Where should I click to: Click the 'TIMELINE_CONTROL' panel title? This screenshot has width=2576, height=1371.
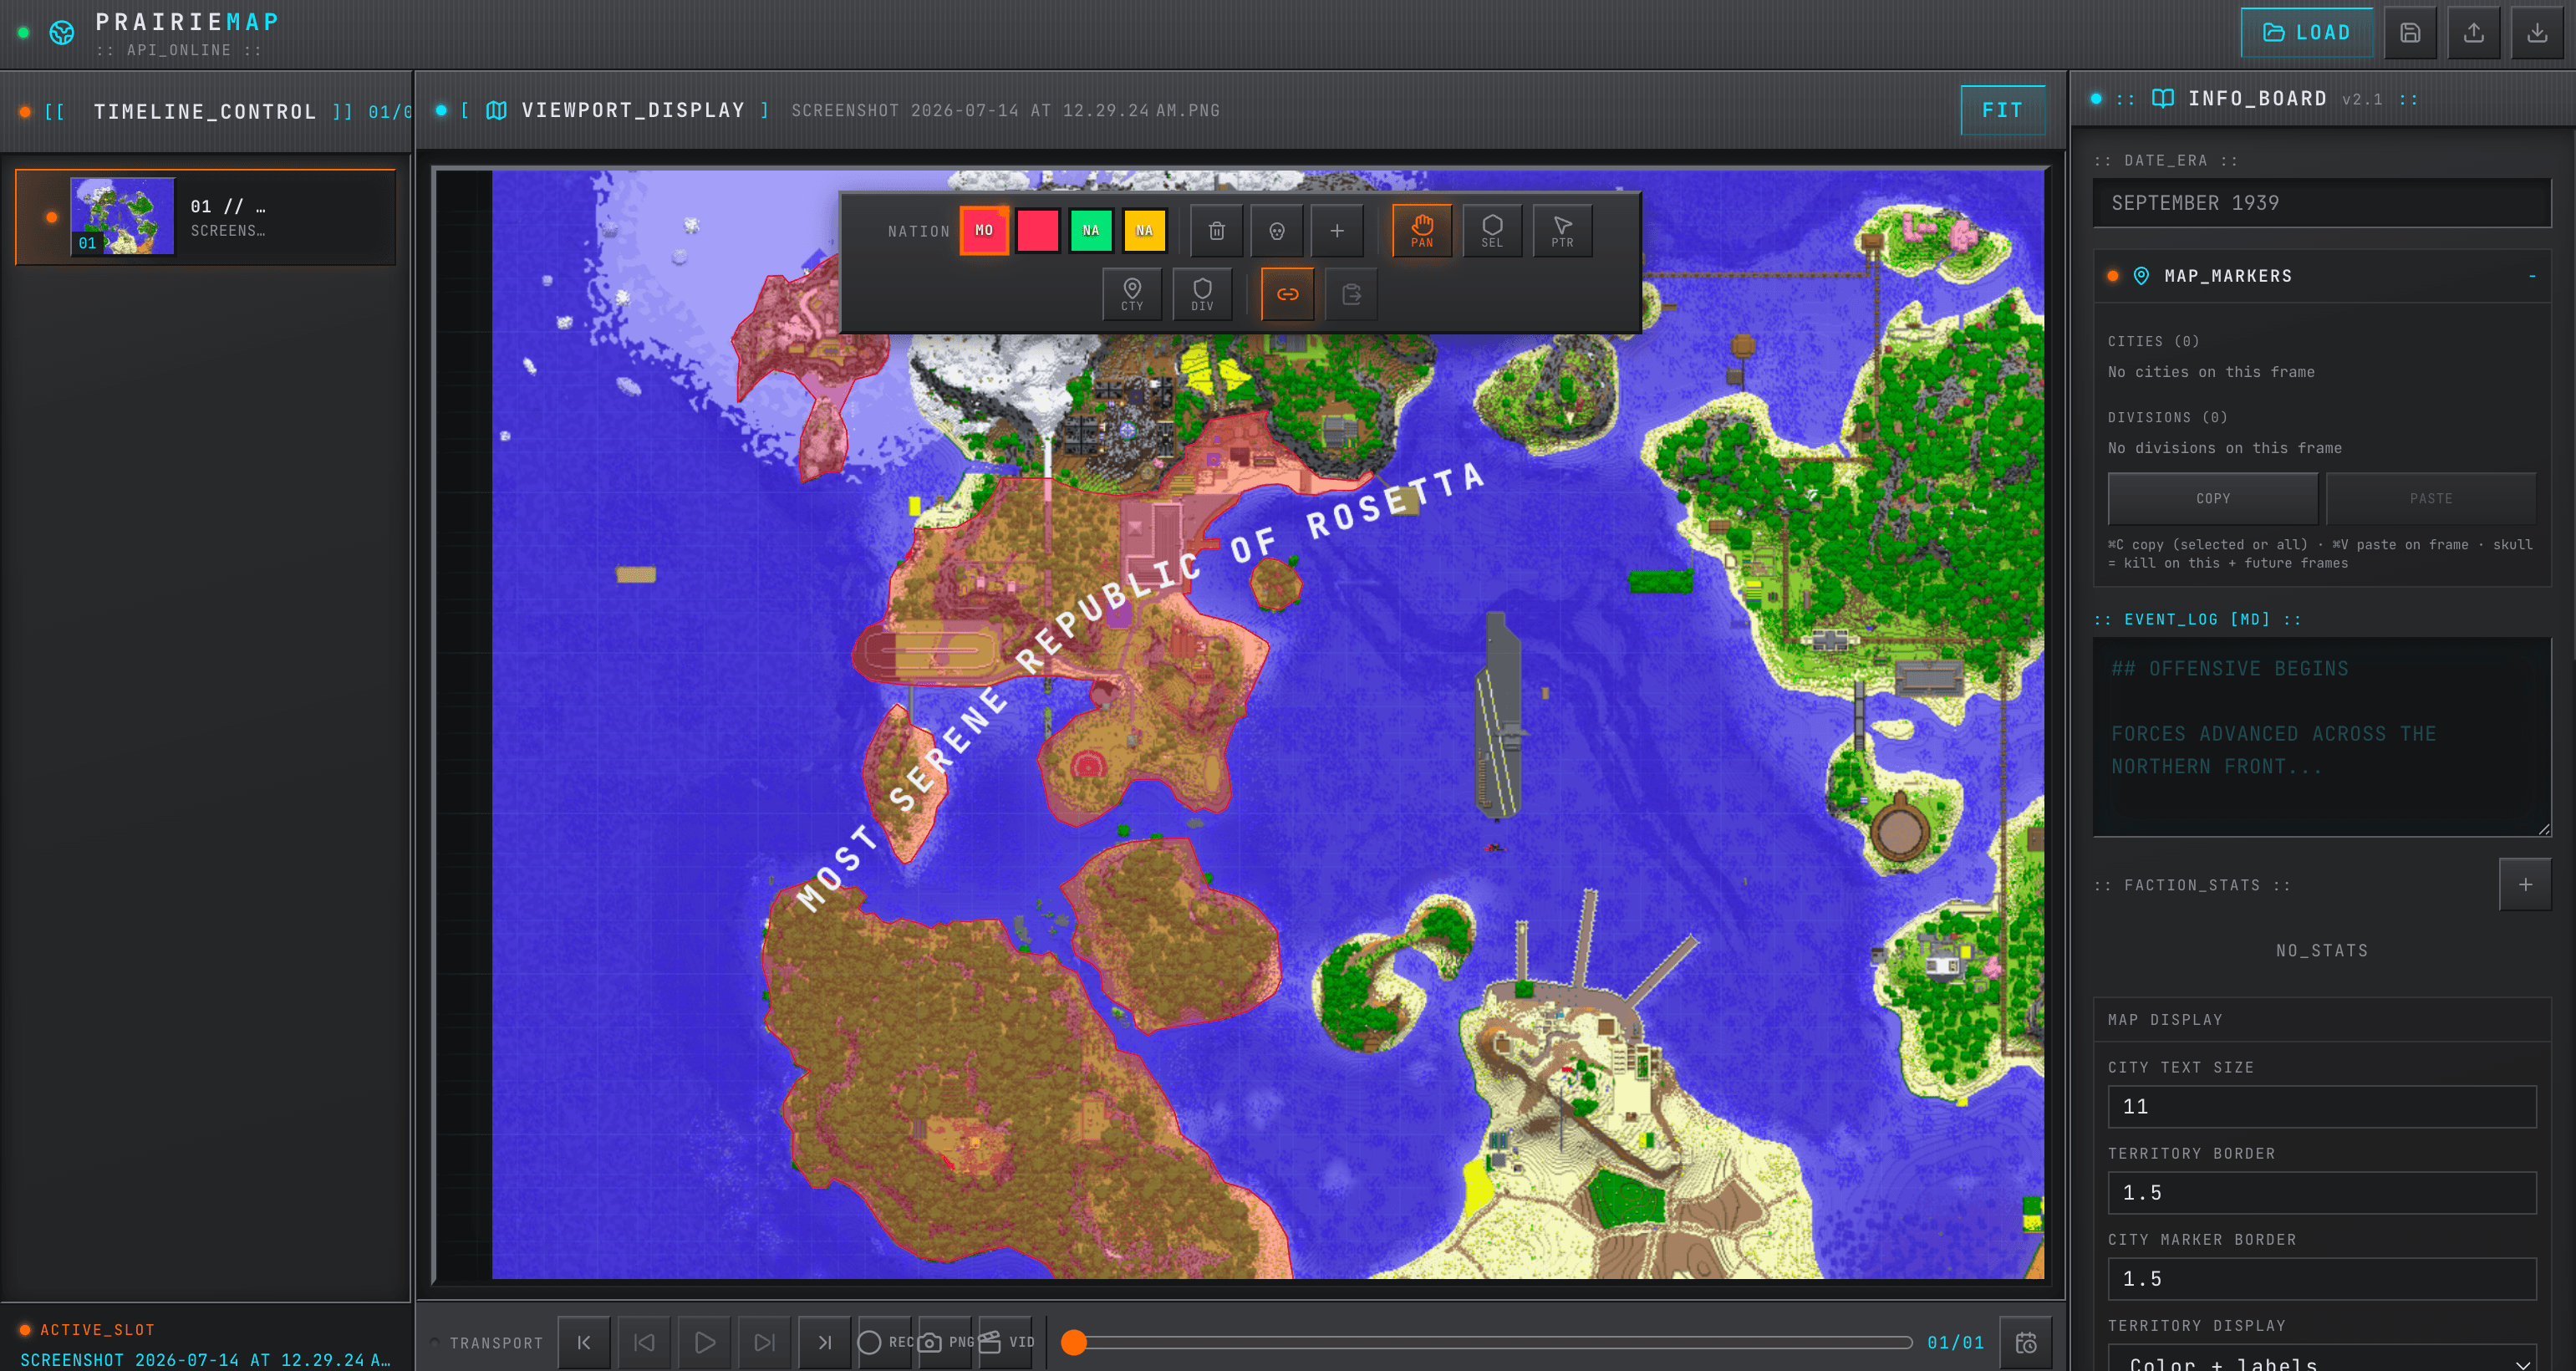click(x=205, y=112)
